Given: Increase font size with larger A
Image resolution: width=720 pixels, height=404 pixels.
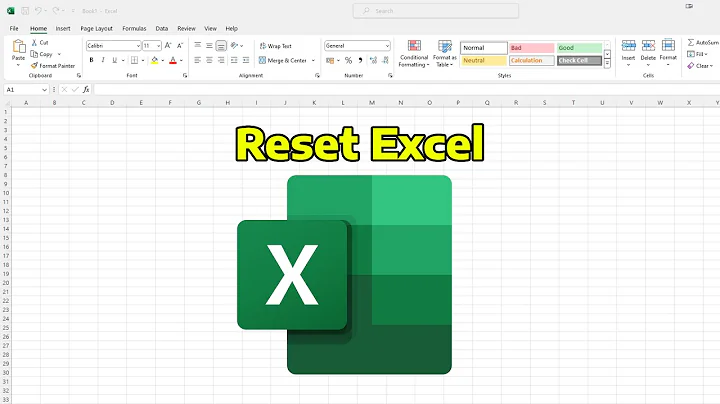Looking at the screenshot, I should click(168, 45).
